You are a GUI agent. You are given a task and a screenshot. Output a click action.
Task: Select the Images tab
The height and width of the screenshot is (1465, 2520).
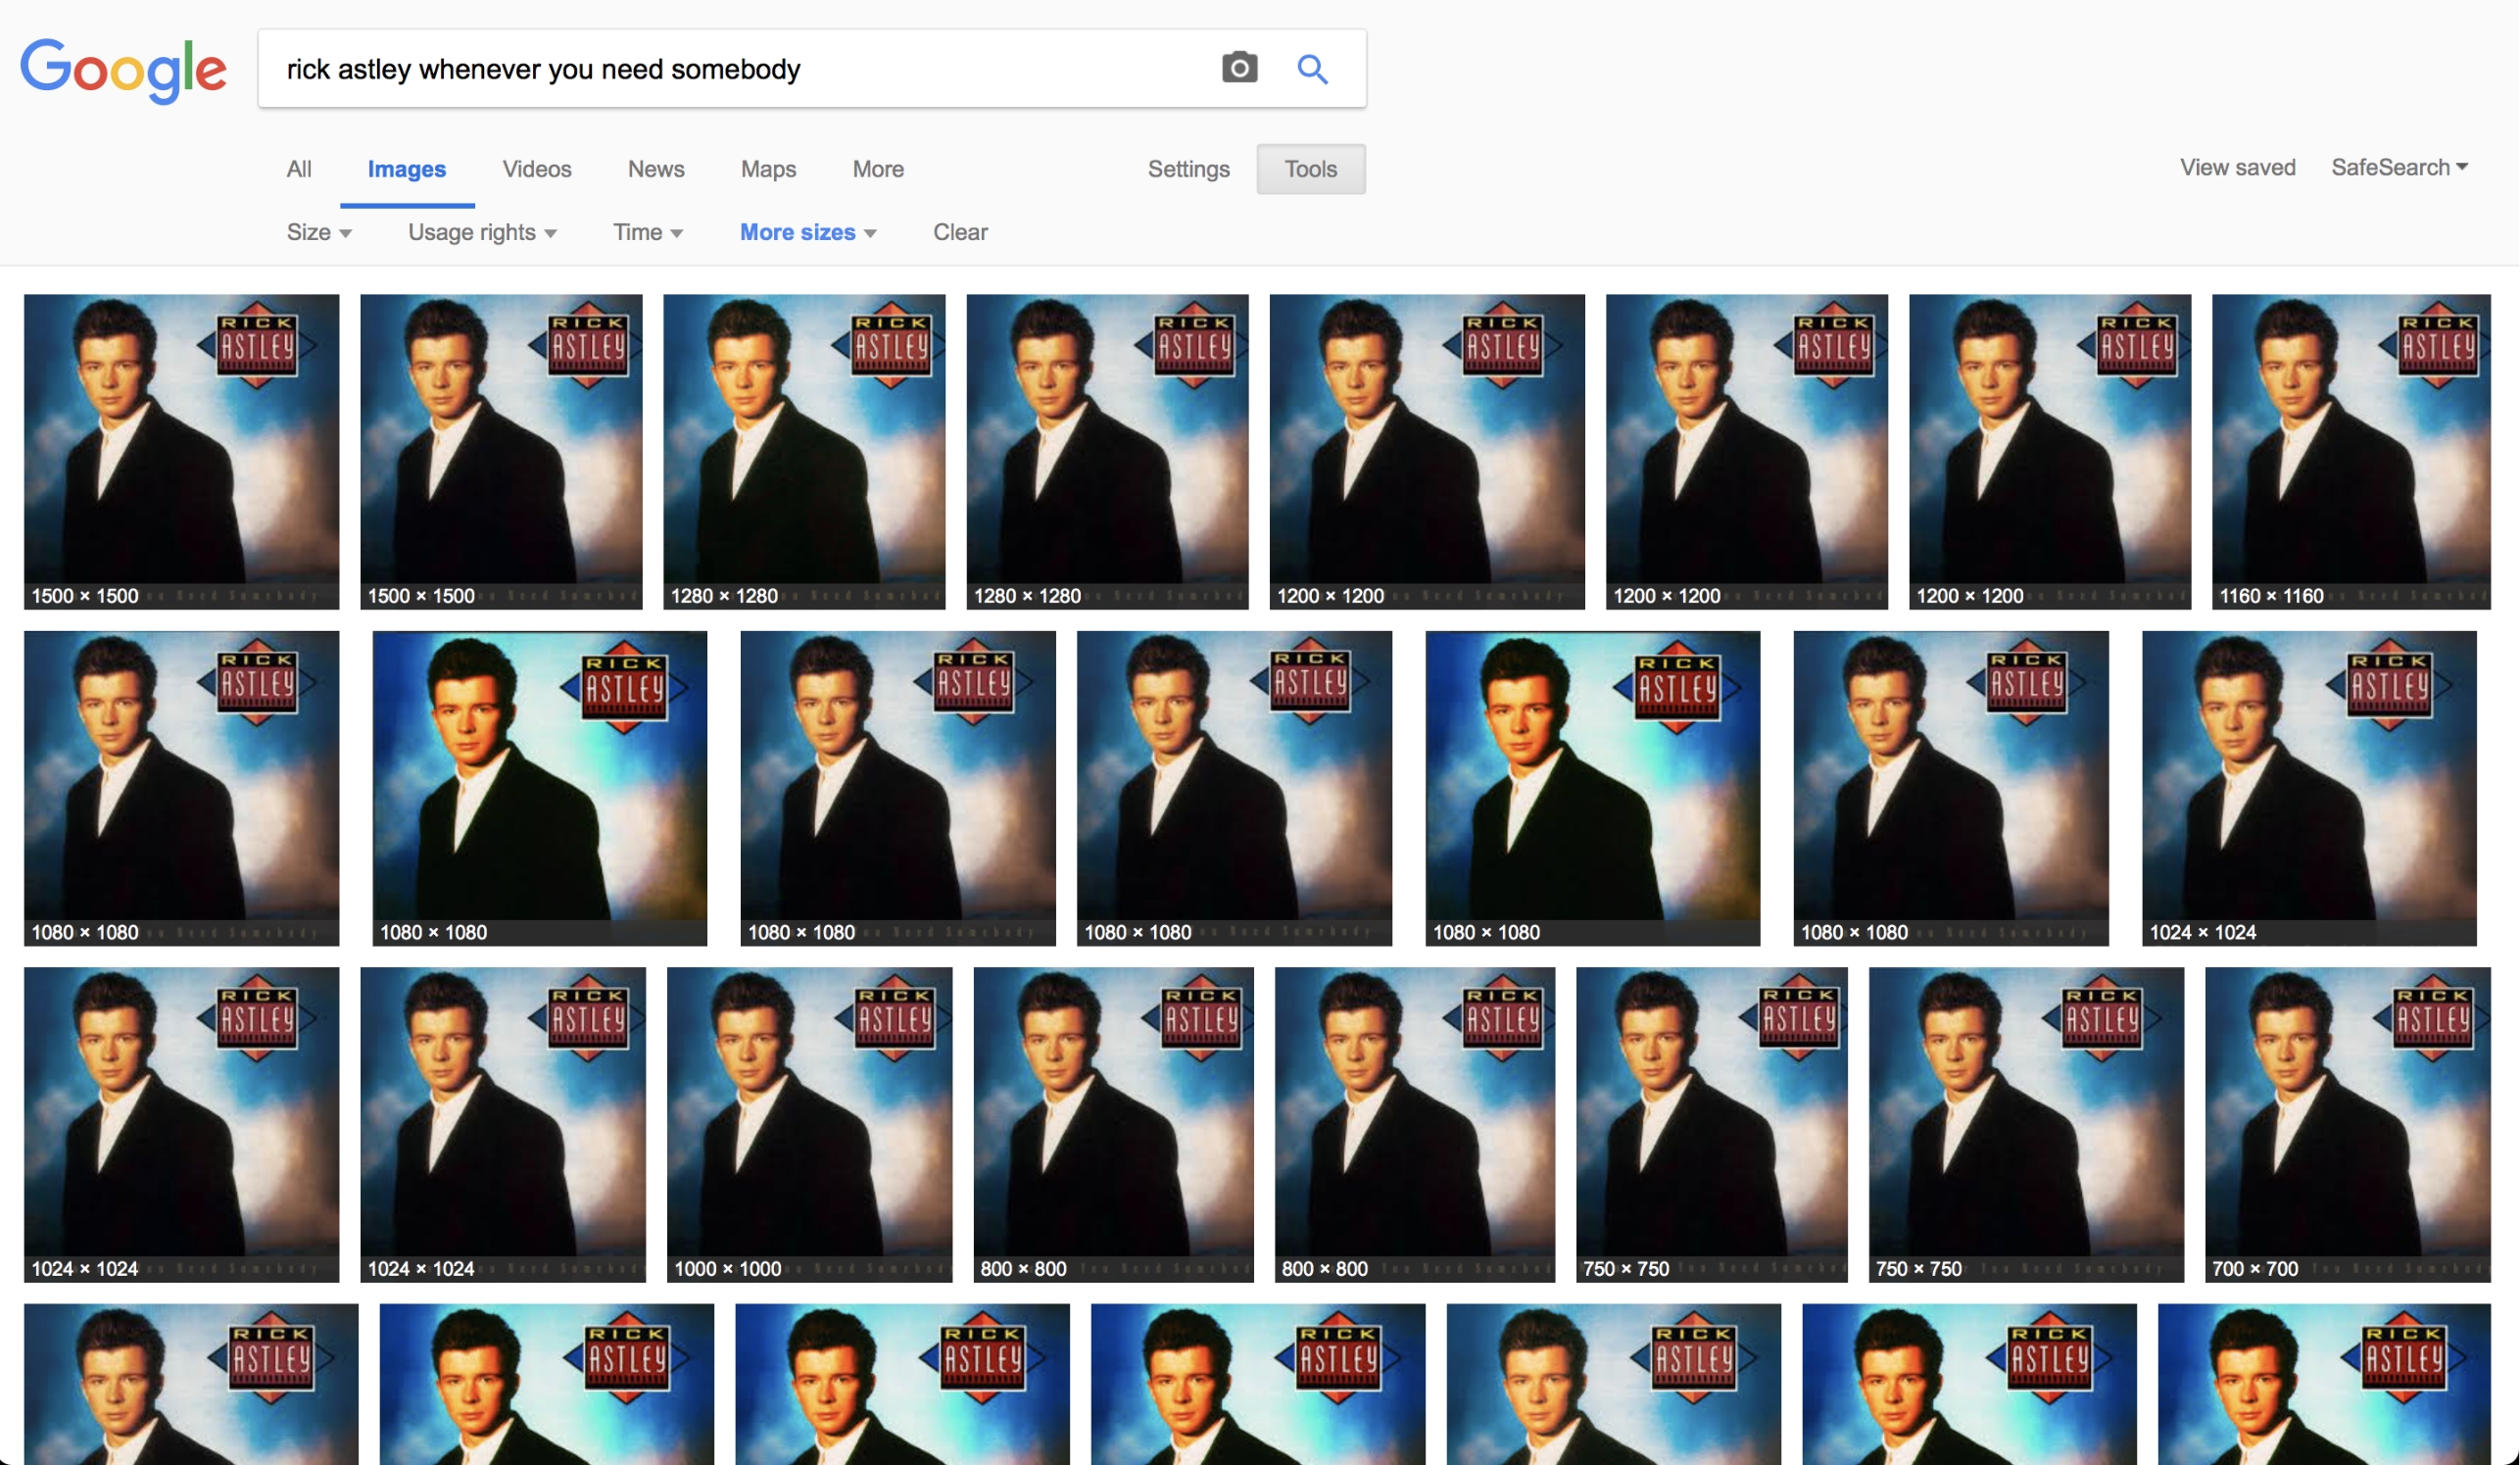[407, 169]
